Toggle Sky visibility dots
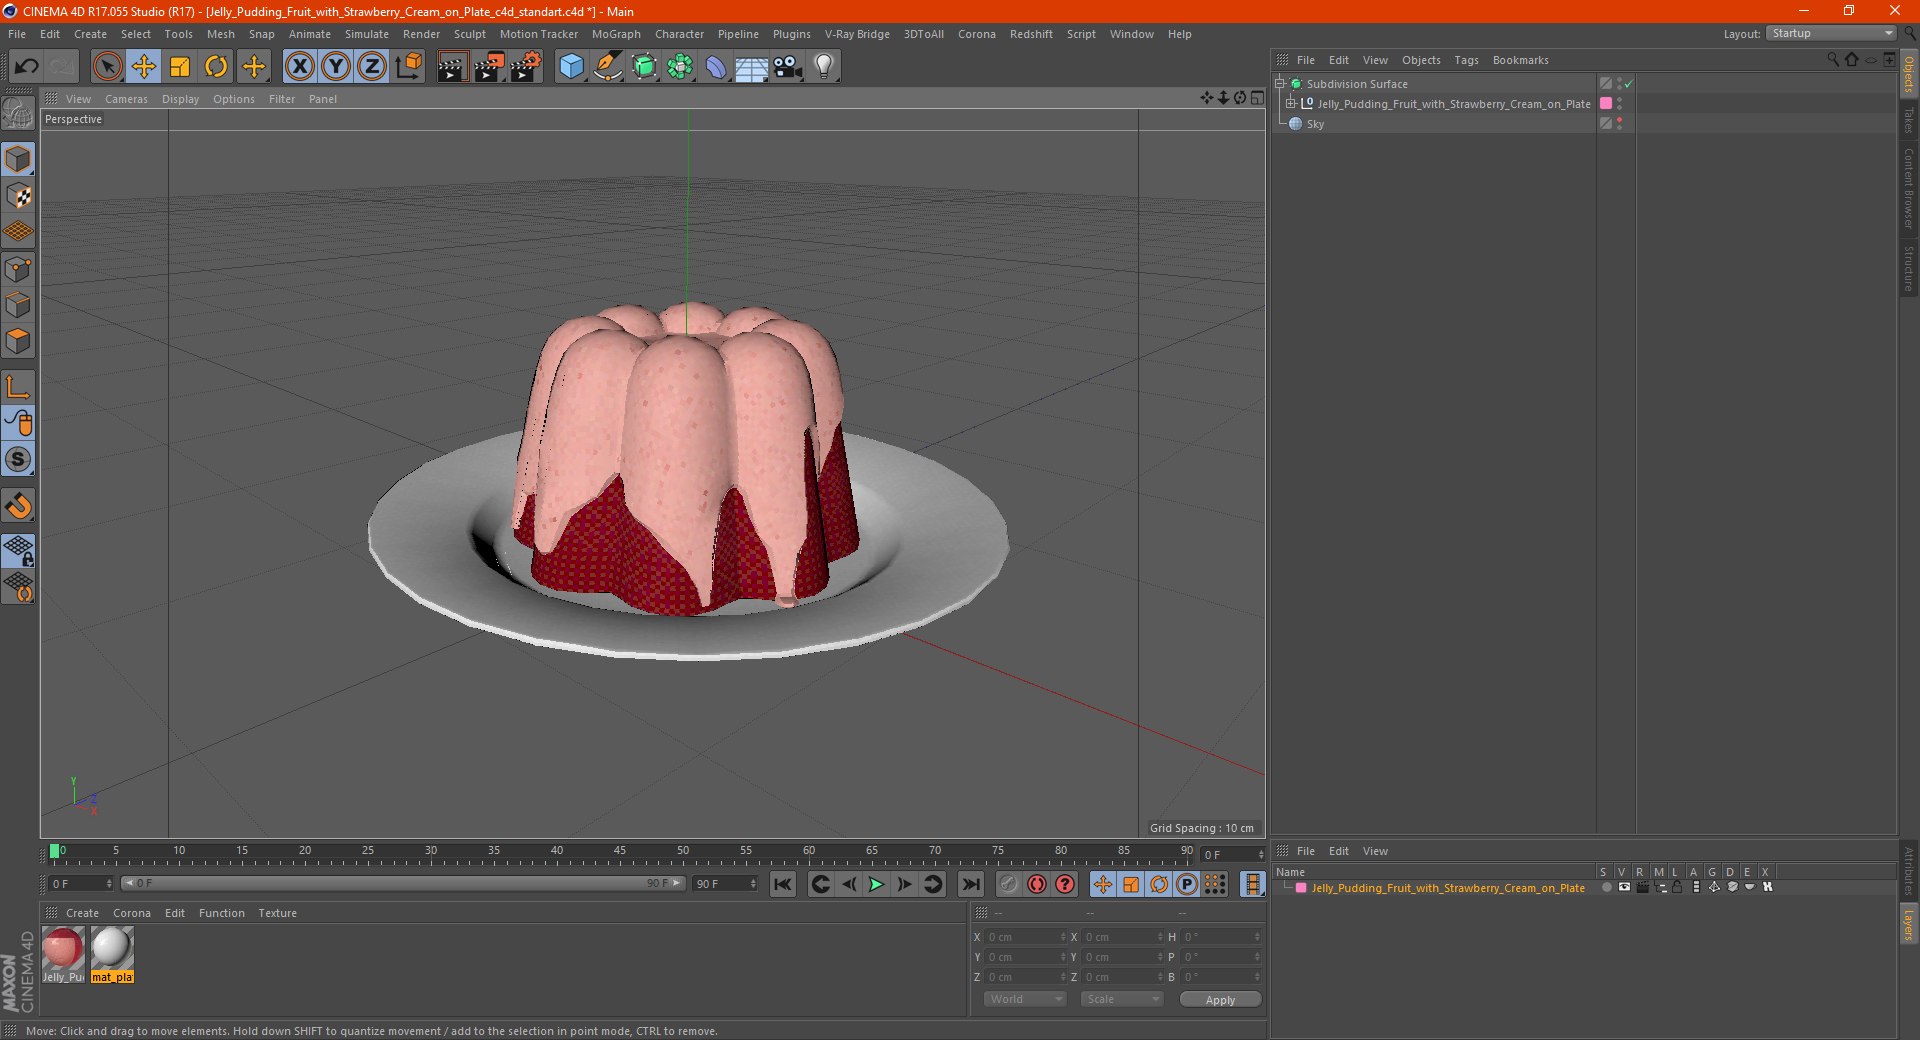 (1619, 124)
